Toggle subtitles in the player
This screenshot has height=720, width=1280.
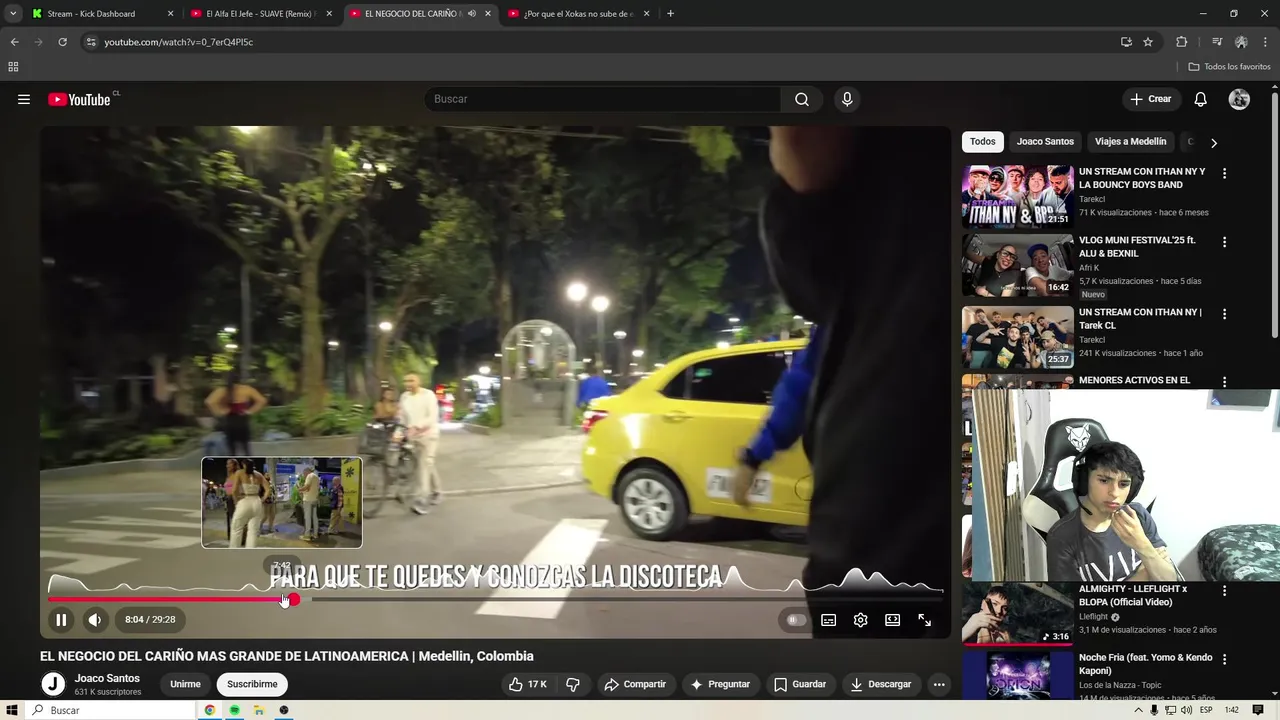coord(828,620)
